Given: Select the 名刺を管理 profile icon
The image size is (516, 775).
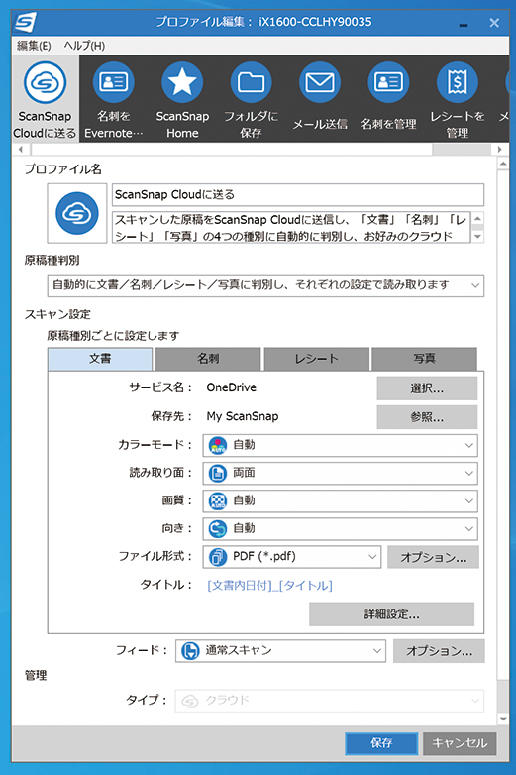Looking at the screenshot, I should point(388,82).
